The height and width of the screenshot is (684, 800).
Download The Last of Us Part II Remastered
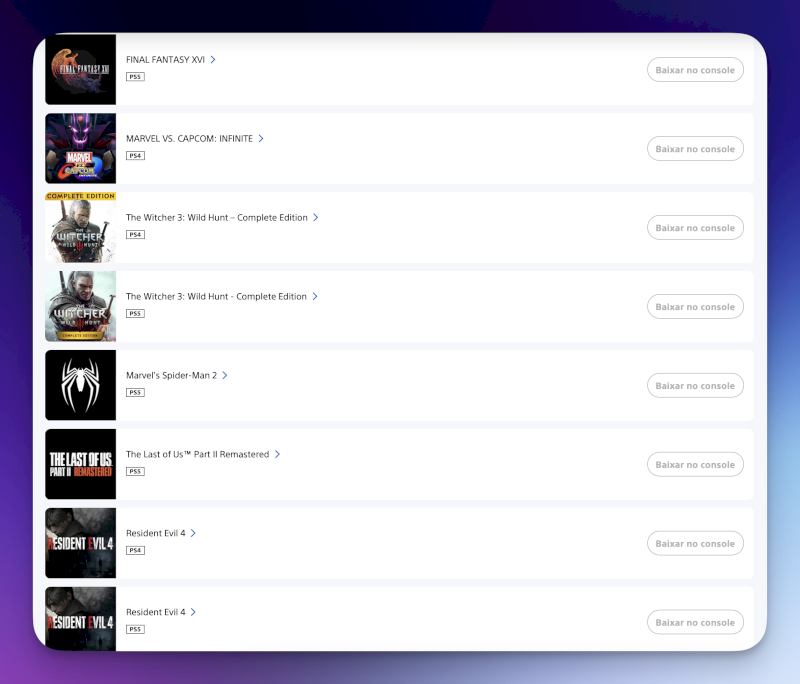695,465
